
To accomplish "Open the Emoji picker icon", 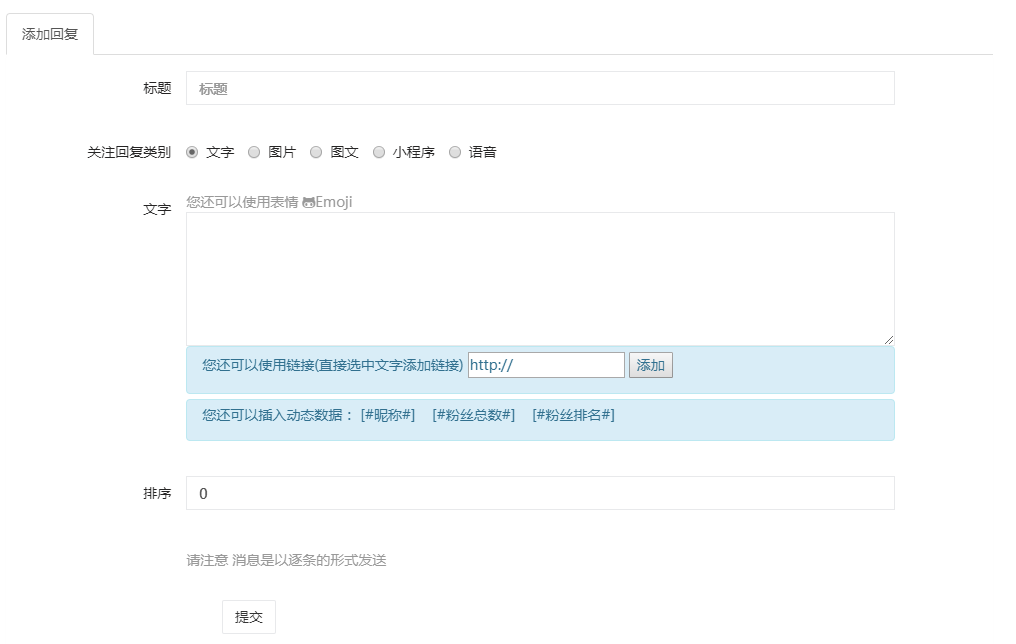I will (x=309, y=202).
